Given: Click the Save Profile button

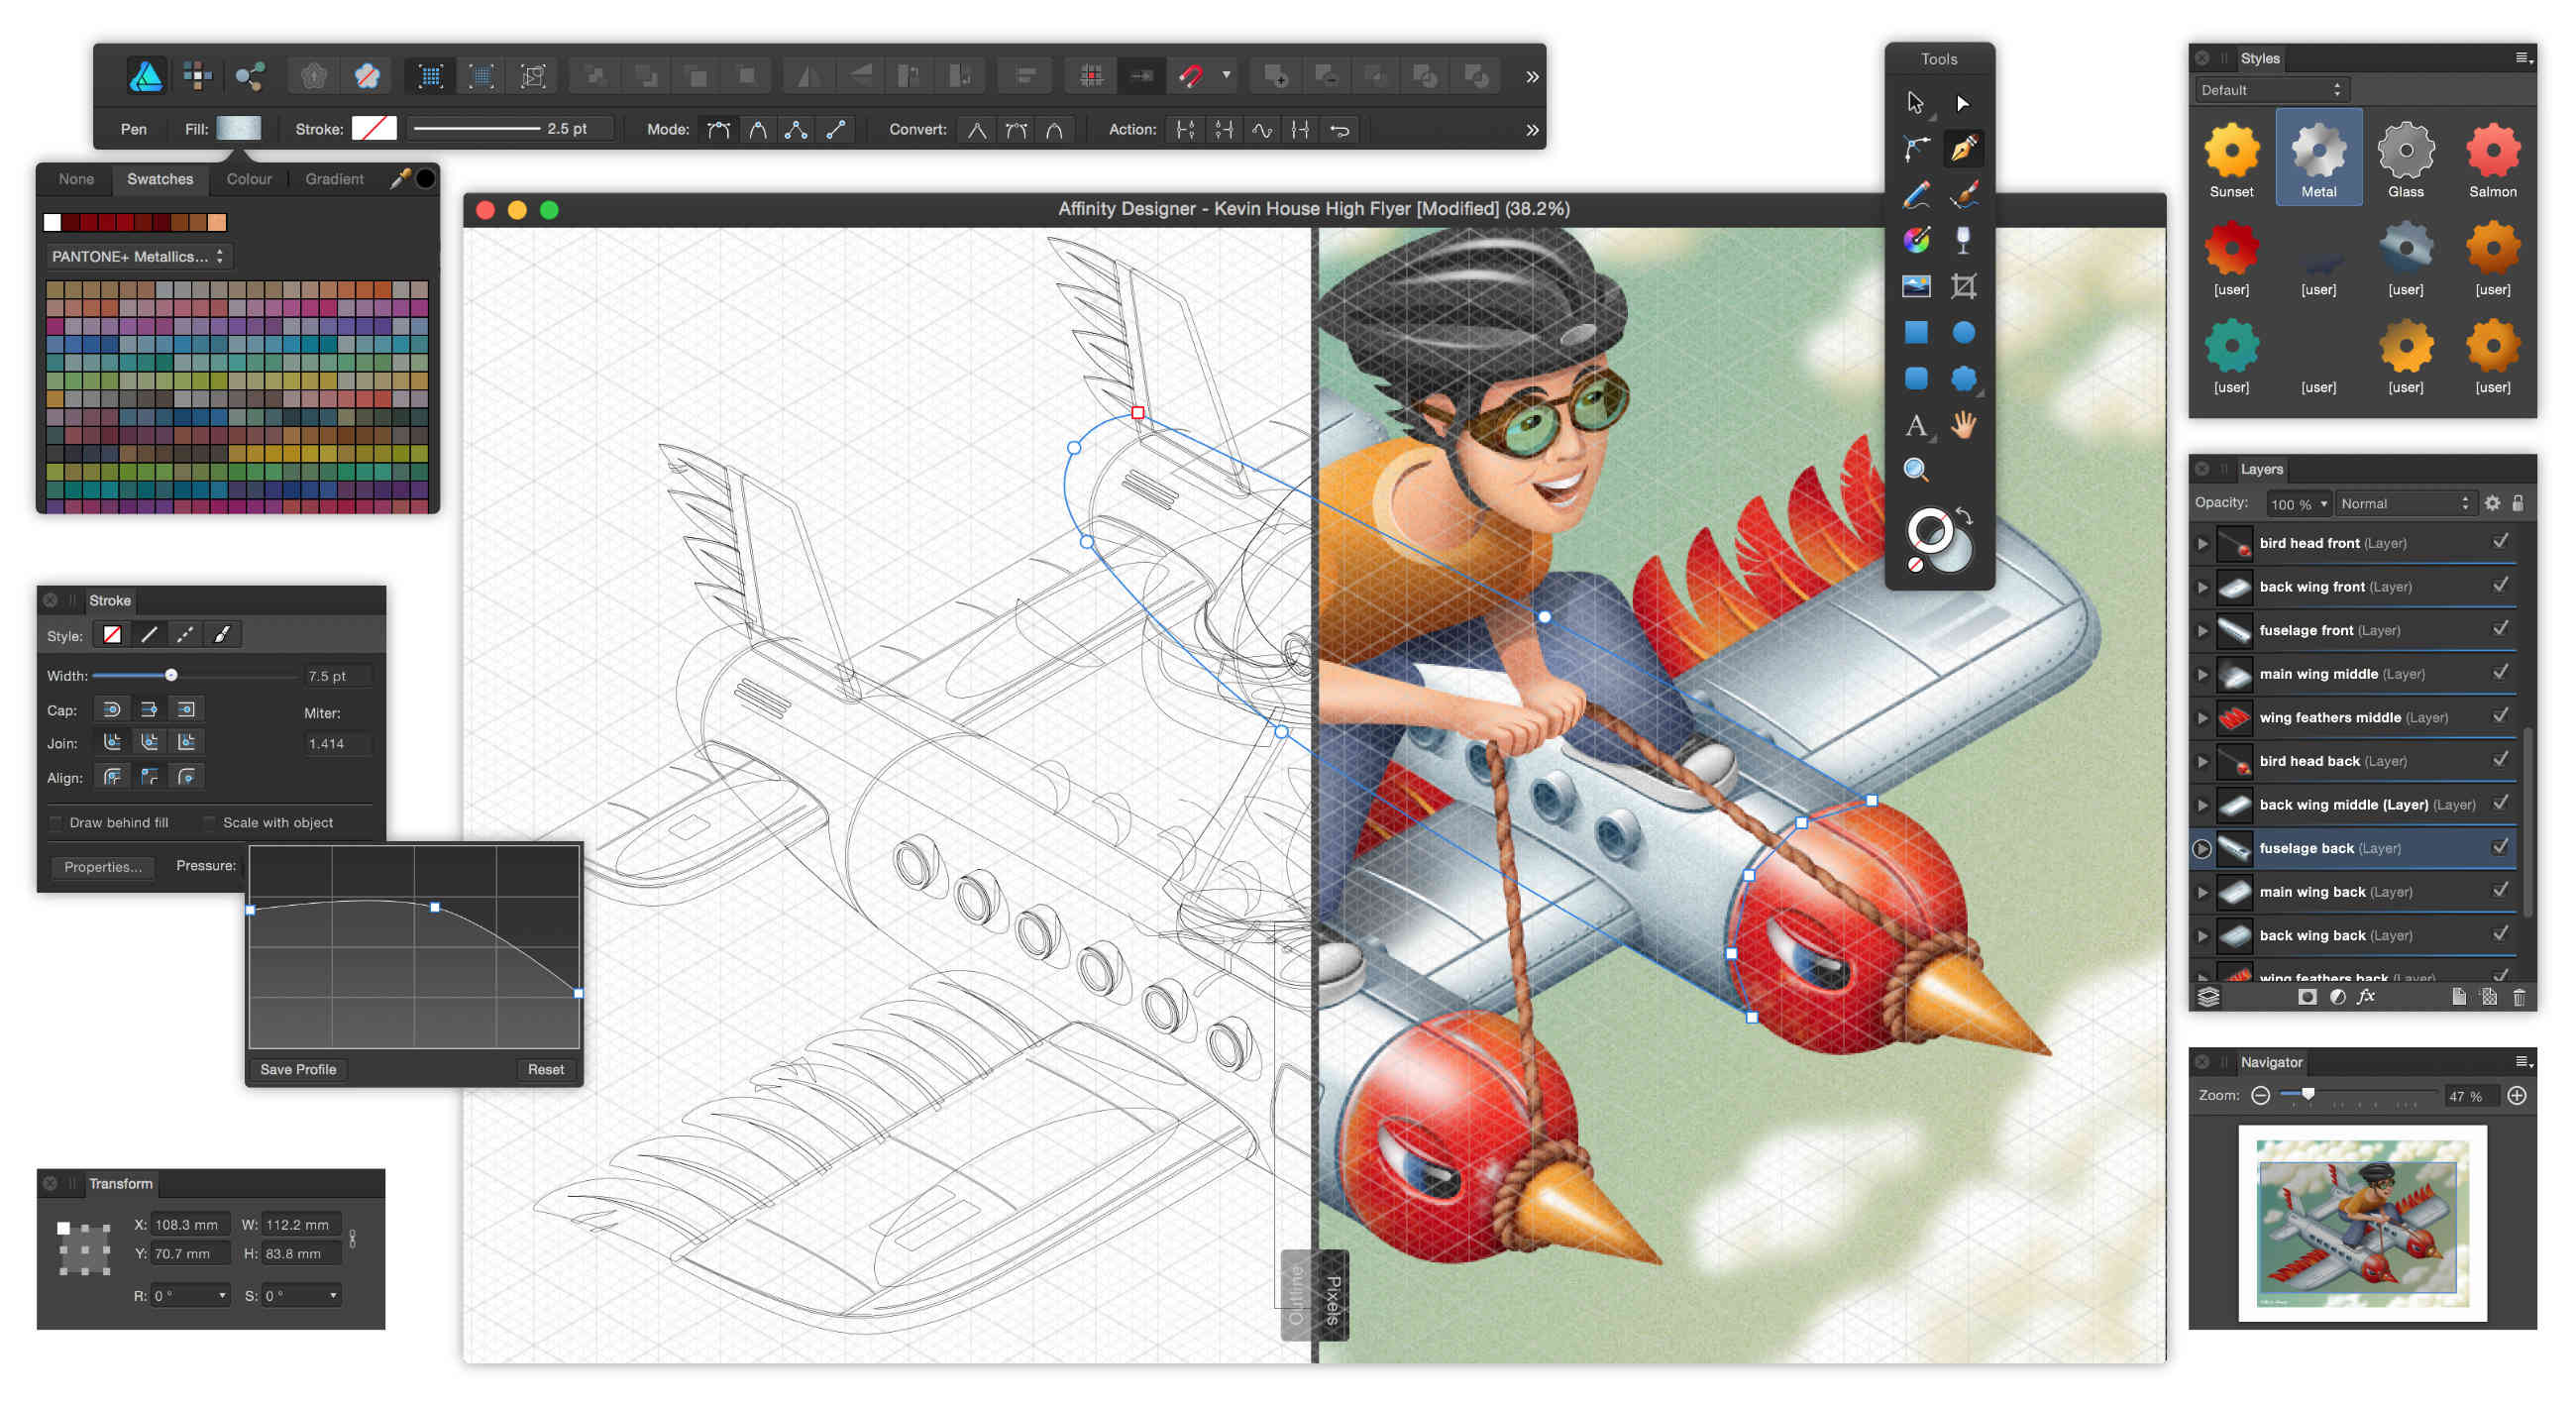Looking at the screenshot, I should [x=296, y=1067].
